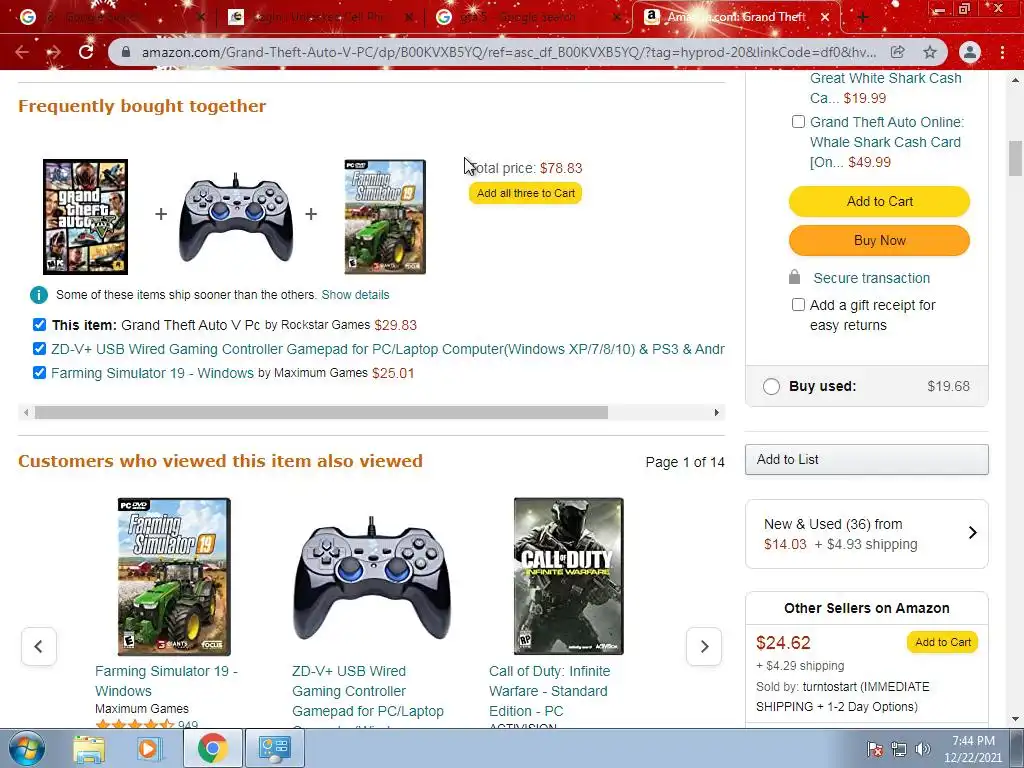Open gamepad image in frequently bought together
This screenshot has width=1024, height=768.
[x=236, y=217]
